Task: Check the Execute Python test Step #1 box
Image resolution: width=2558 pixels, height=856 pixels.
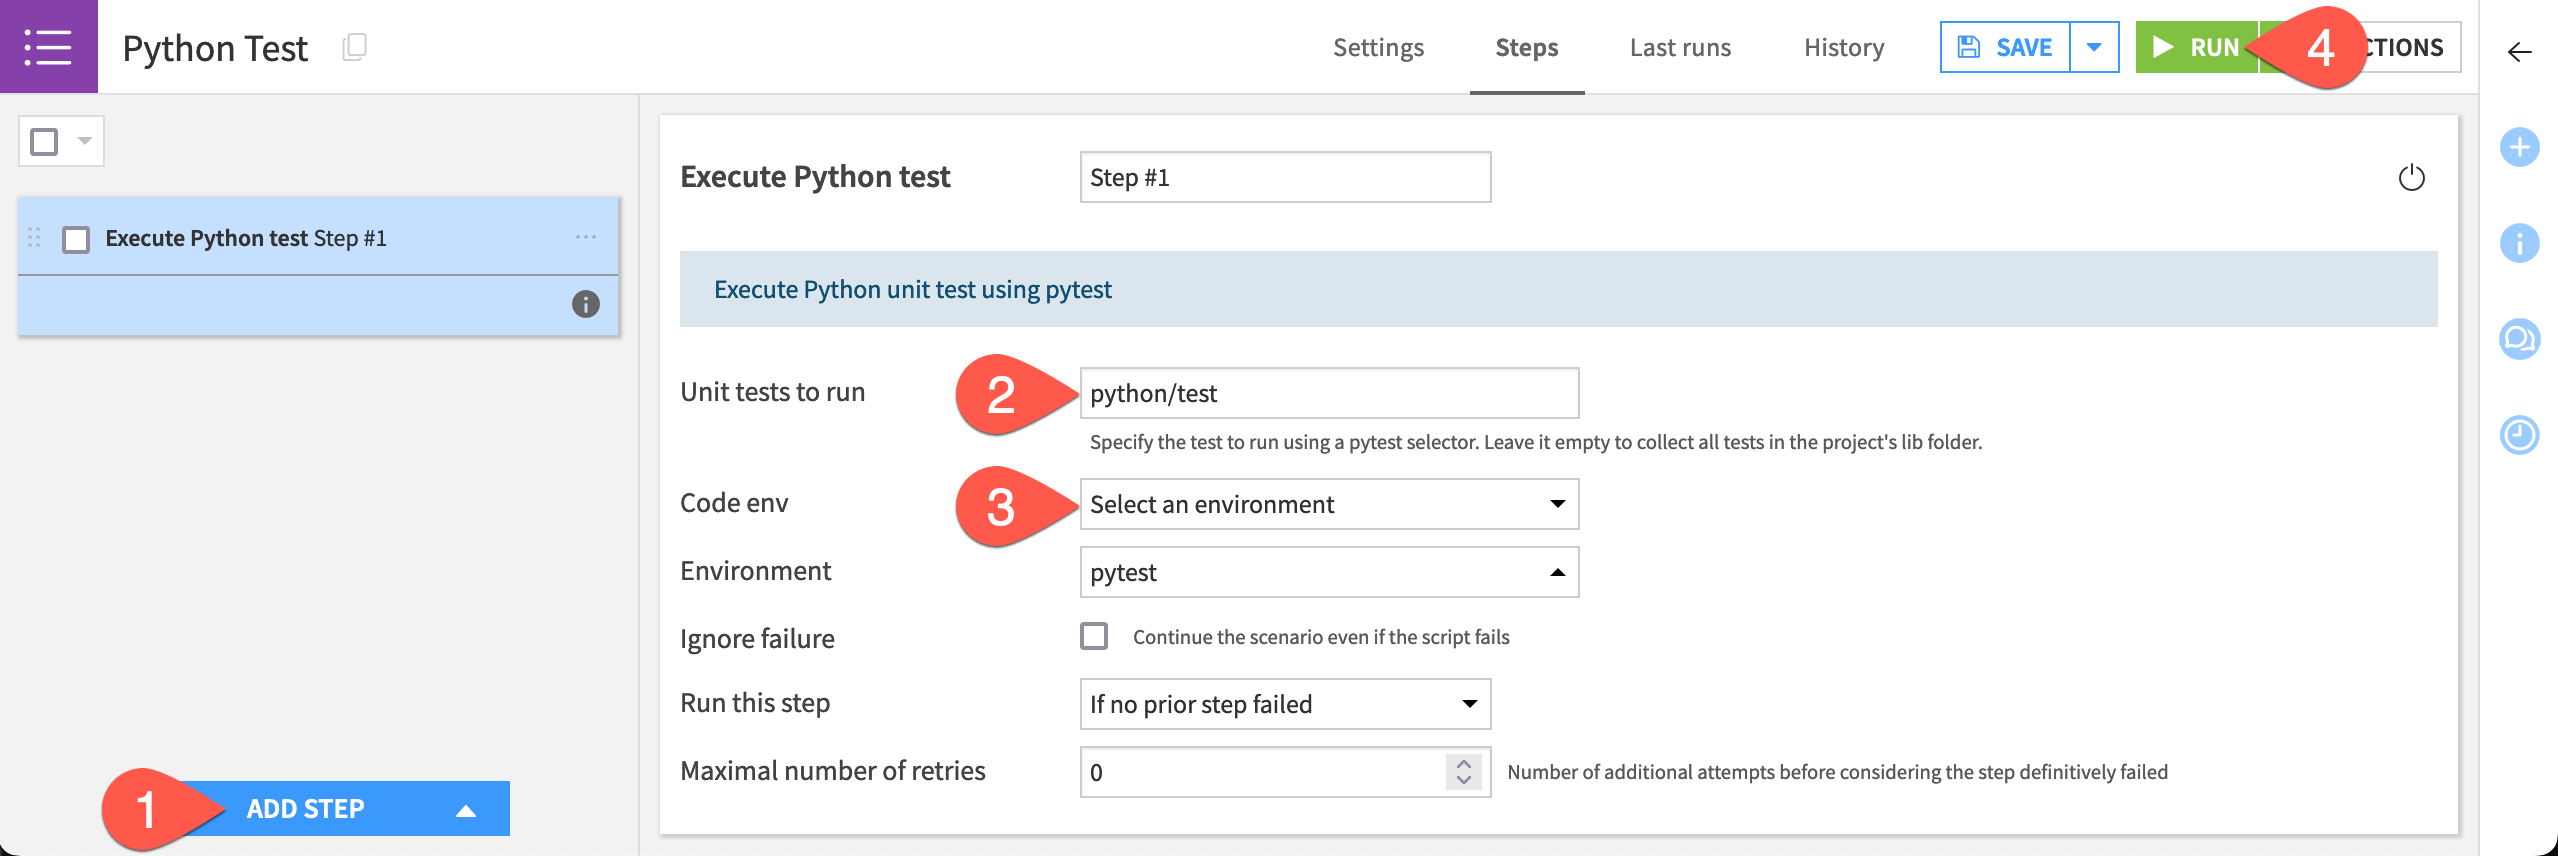Action: pos(76,239)
